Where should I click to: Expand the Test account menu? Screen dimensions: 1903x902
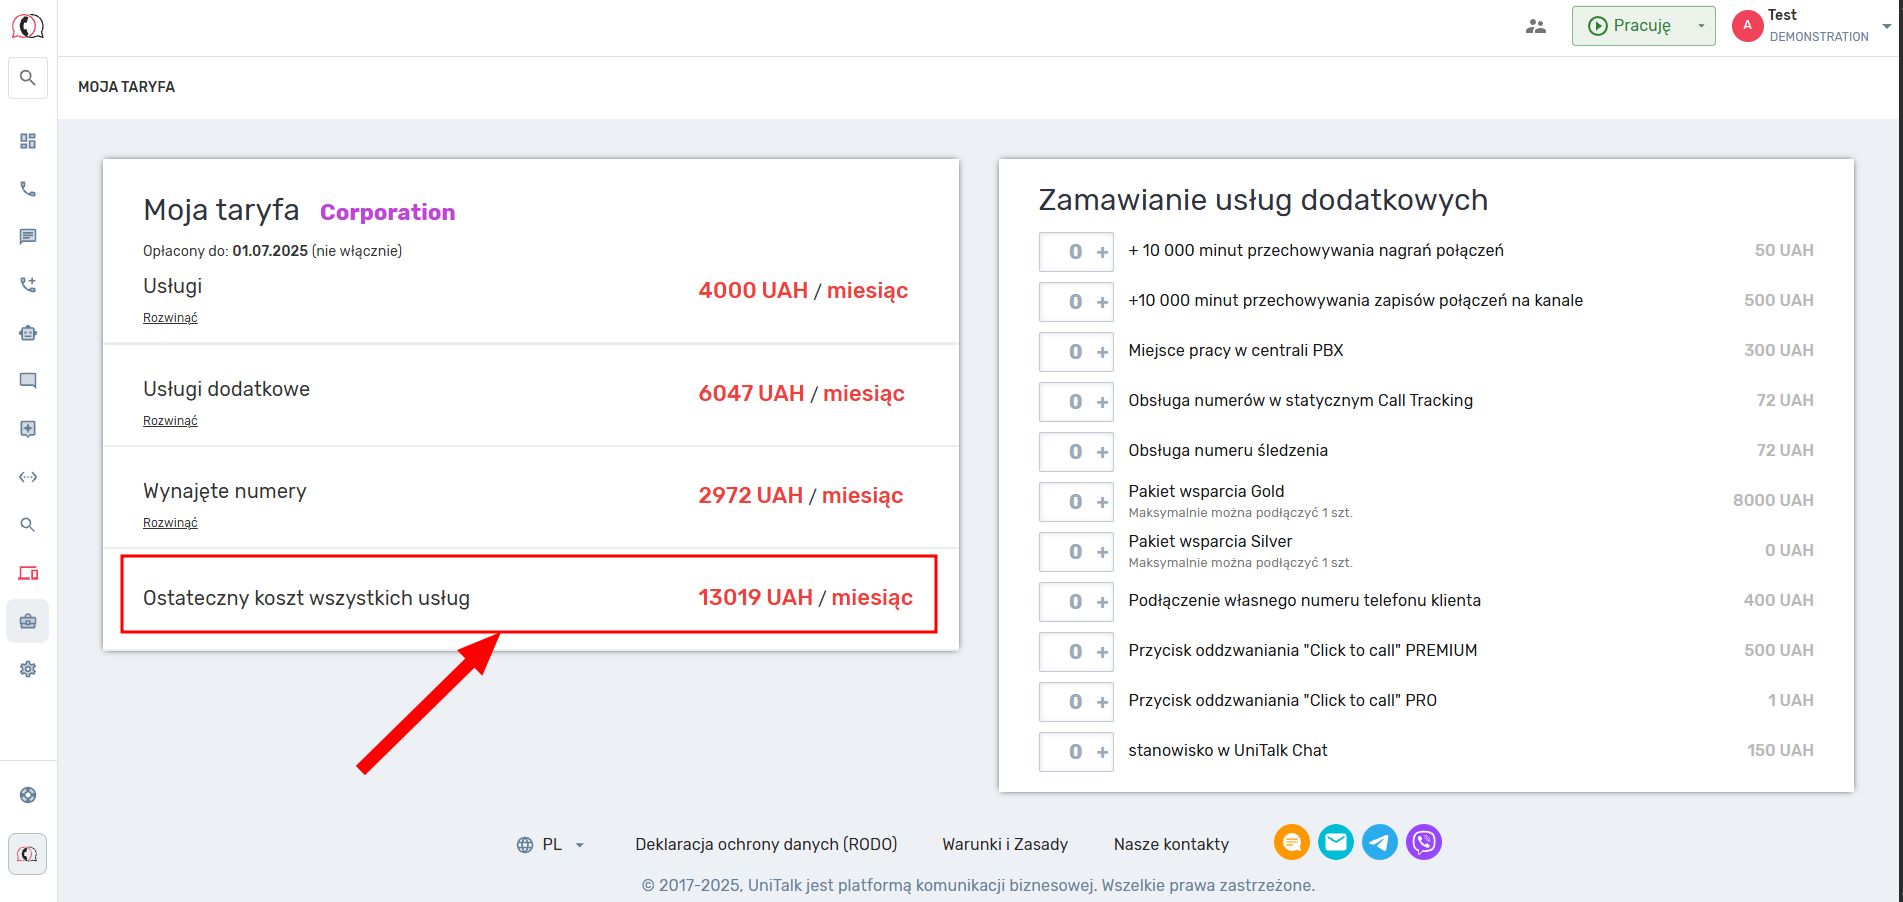pos(1885,26)
